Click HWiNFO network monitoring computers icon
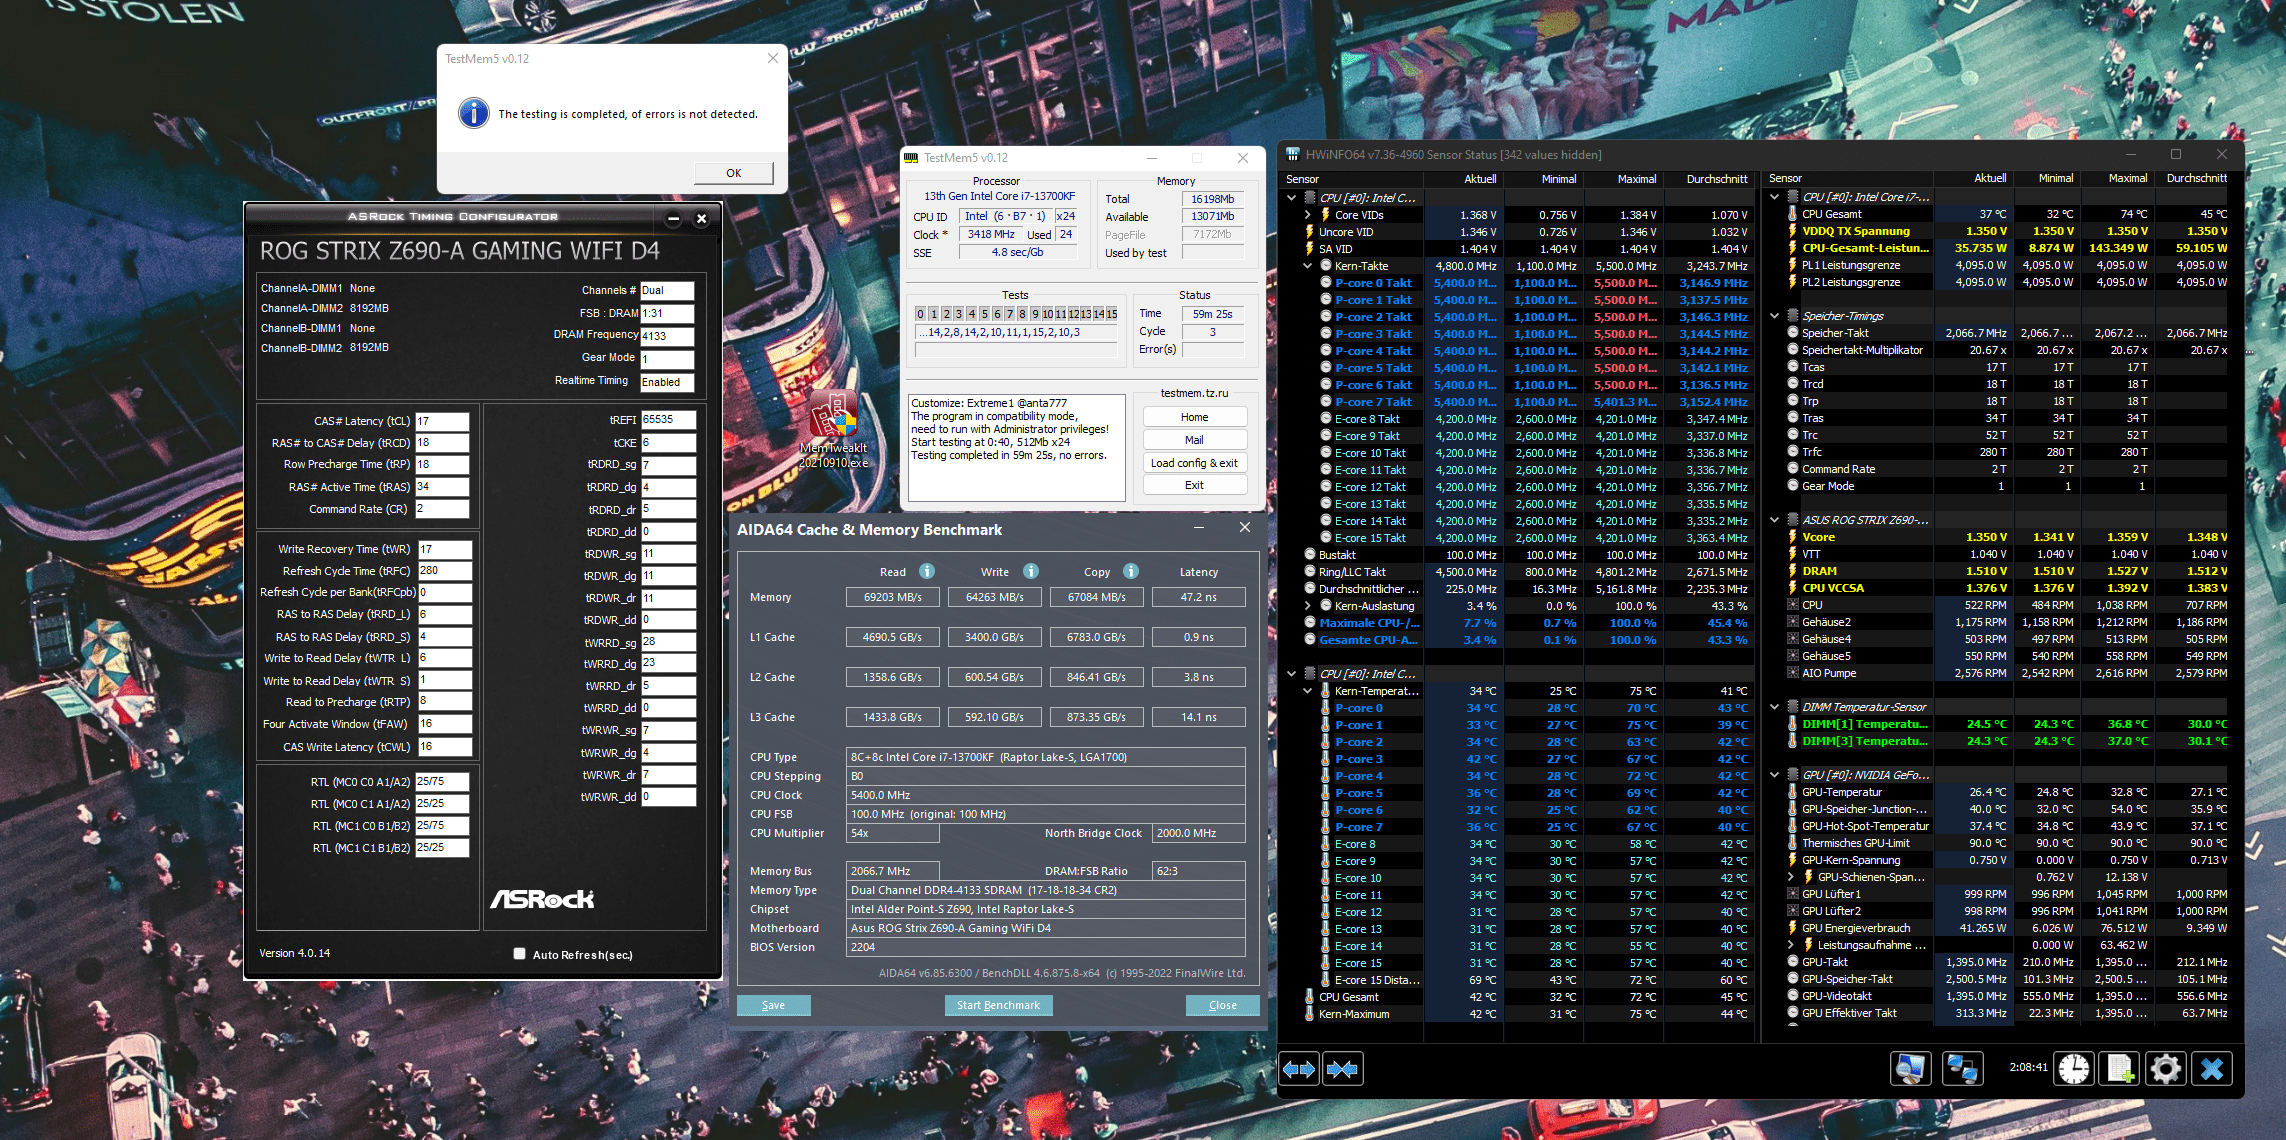Viewport: 2286px width, 1140px height. (x=1962, y=1069)
